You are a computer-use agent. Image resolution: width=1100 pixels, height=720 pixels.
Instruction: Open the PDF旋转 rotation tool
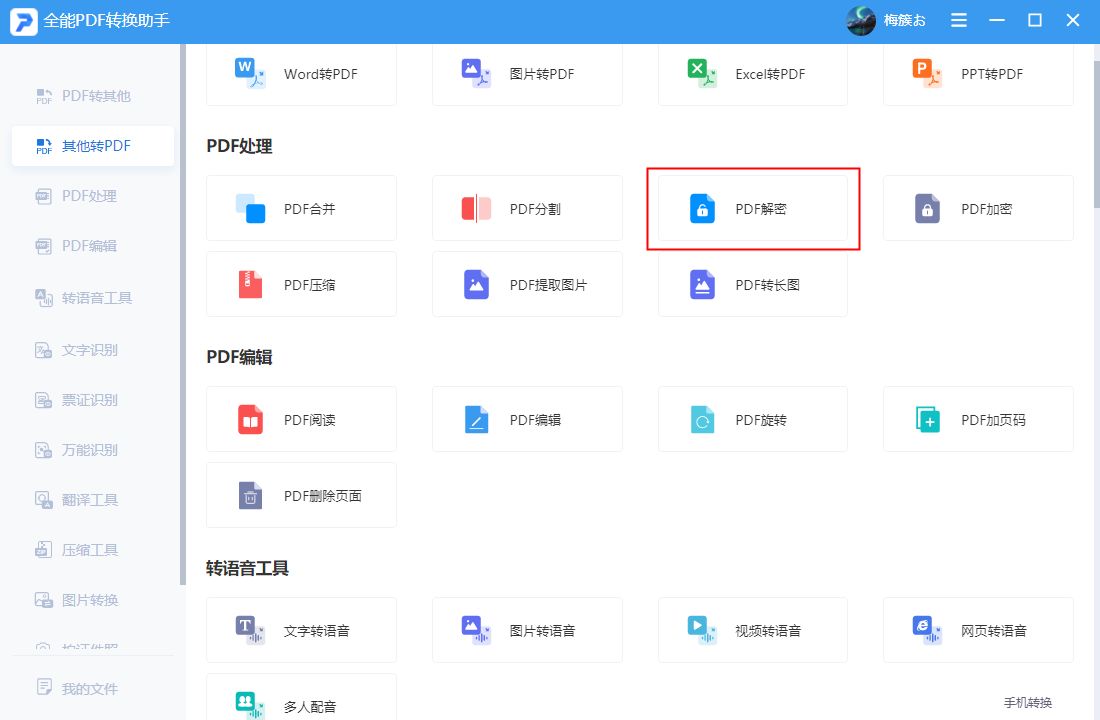(x=752, y=419)
